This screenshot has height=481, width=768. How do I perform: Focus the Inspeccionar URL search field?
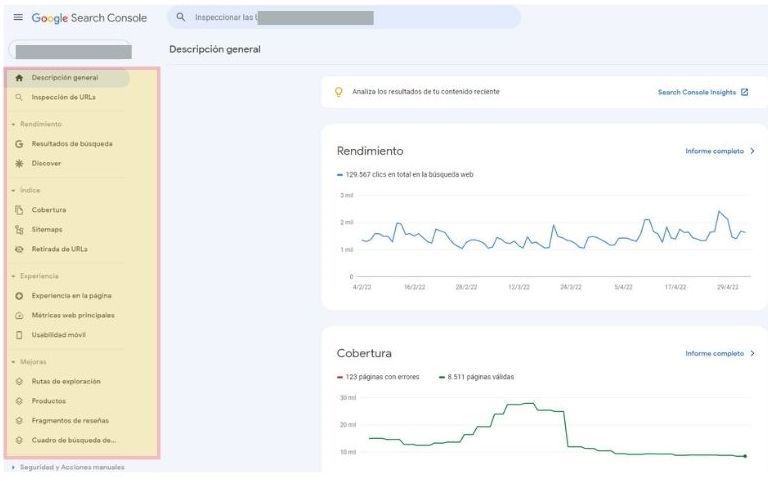tap(344, 17)
